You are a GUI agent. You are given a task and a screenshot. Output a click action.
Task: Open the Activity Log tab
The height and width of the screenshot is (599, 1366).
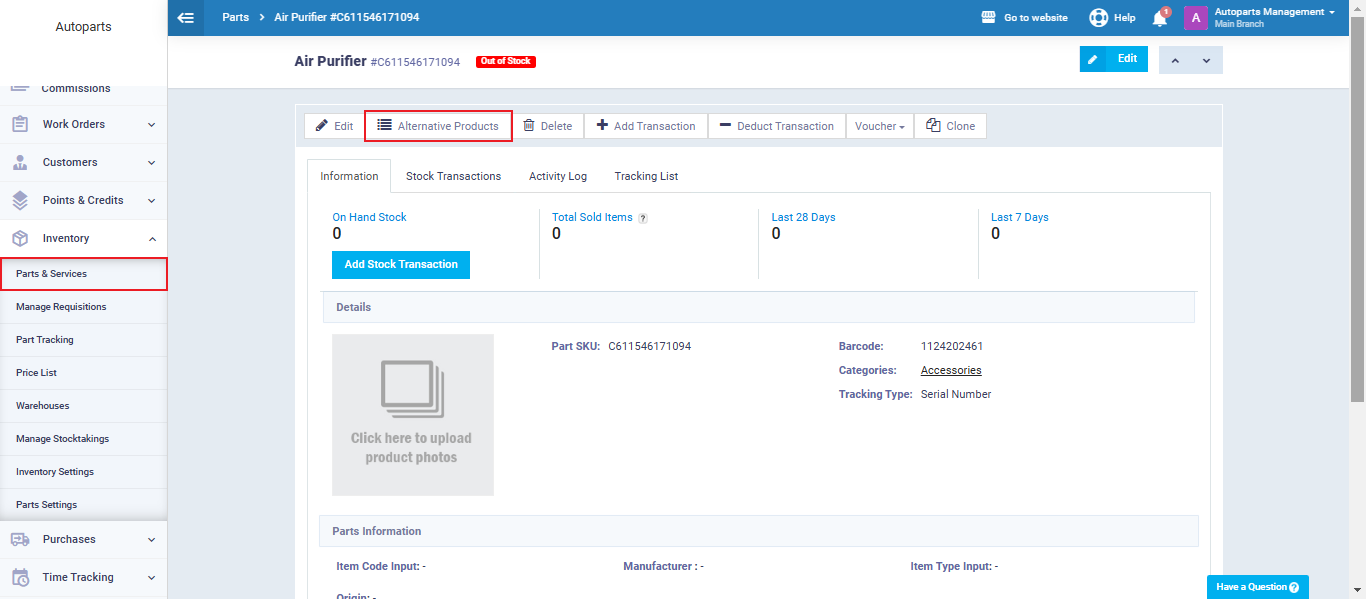click(x=558, y=176)
